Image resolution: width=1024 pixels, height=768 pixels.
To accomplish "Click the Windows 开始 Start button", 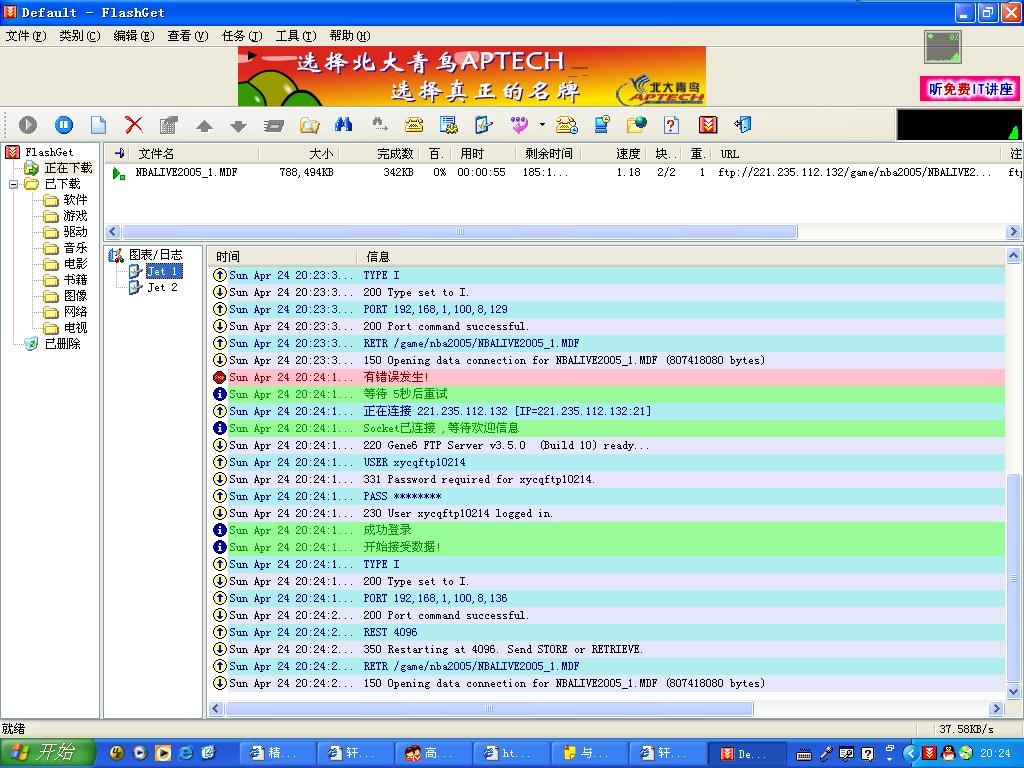I will click(47, 752).
